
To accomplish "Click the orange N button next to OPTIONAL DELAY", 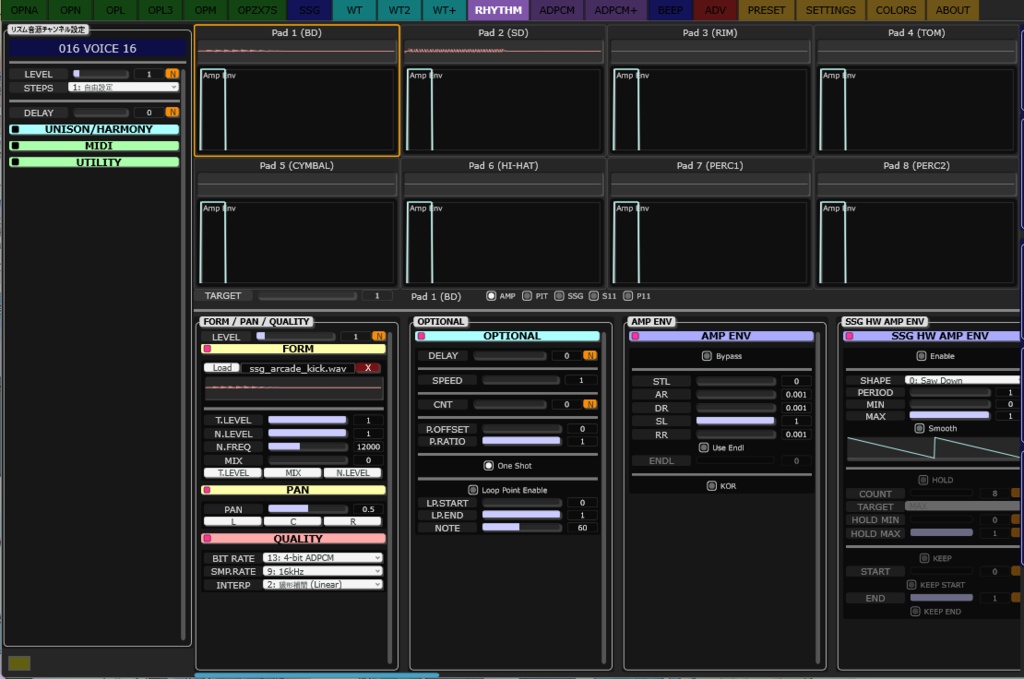I will tap(590, 356).
